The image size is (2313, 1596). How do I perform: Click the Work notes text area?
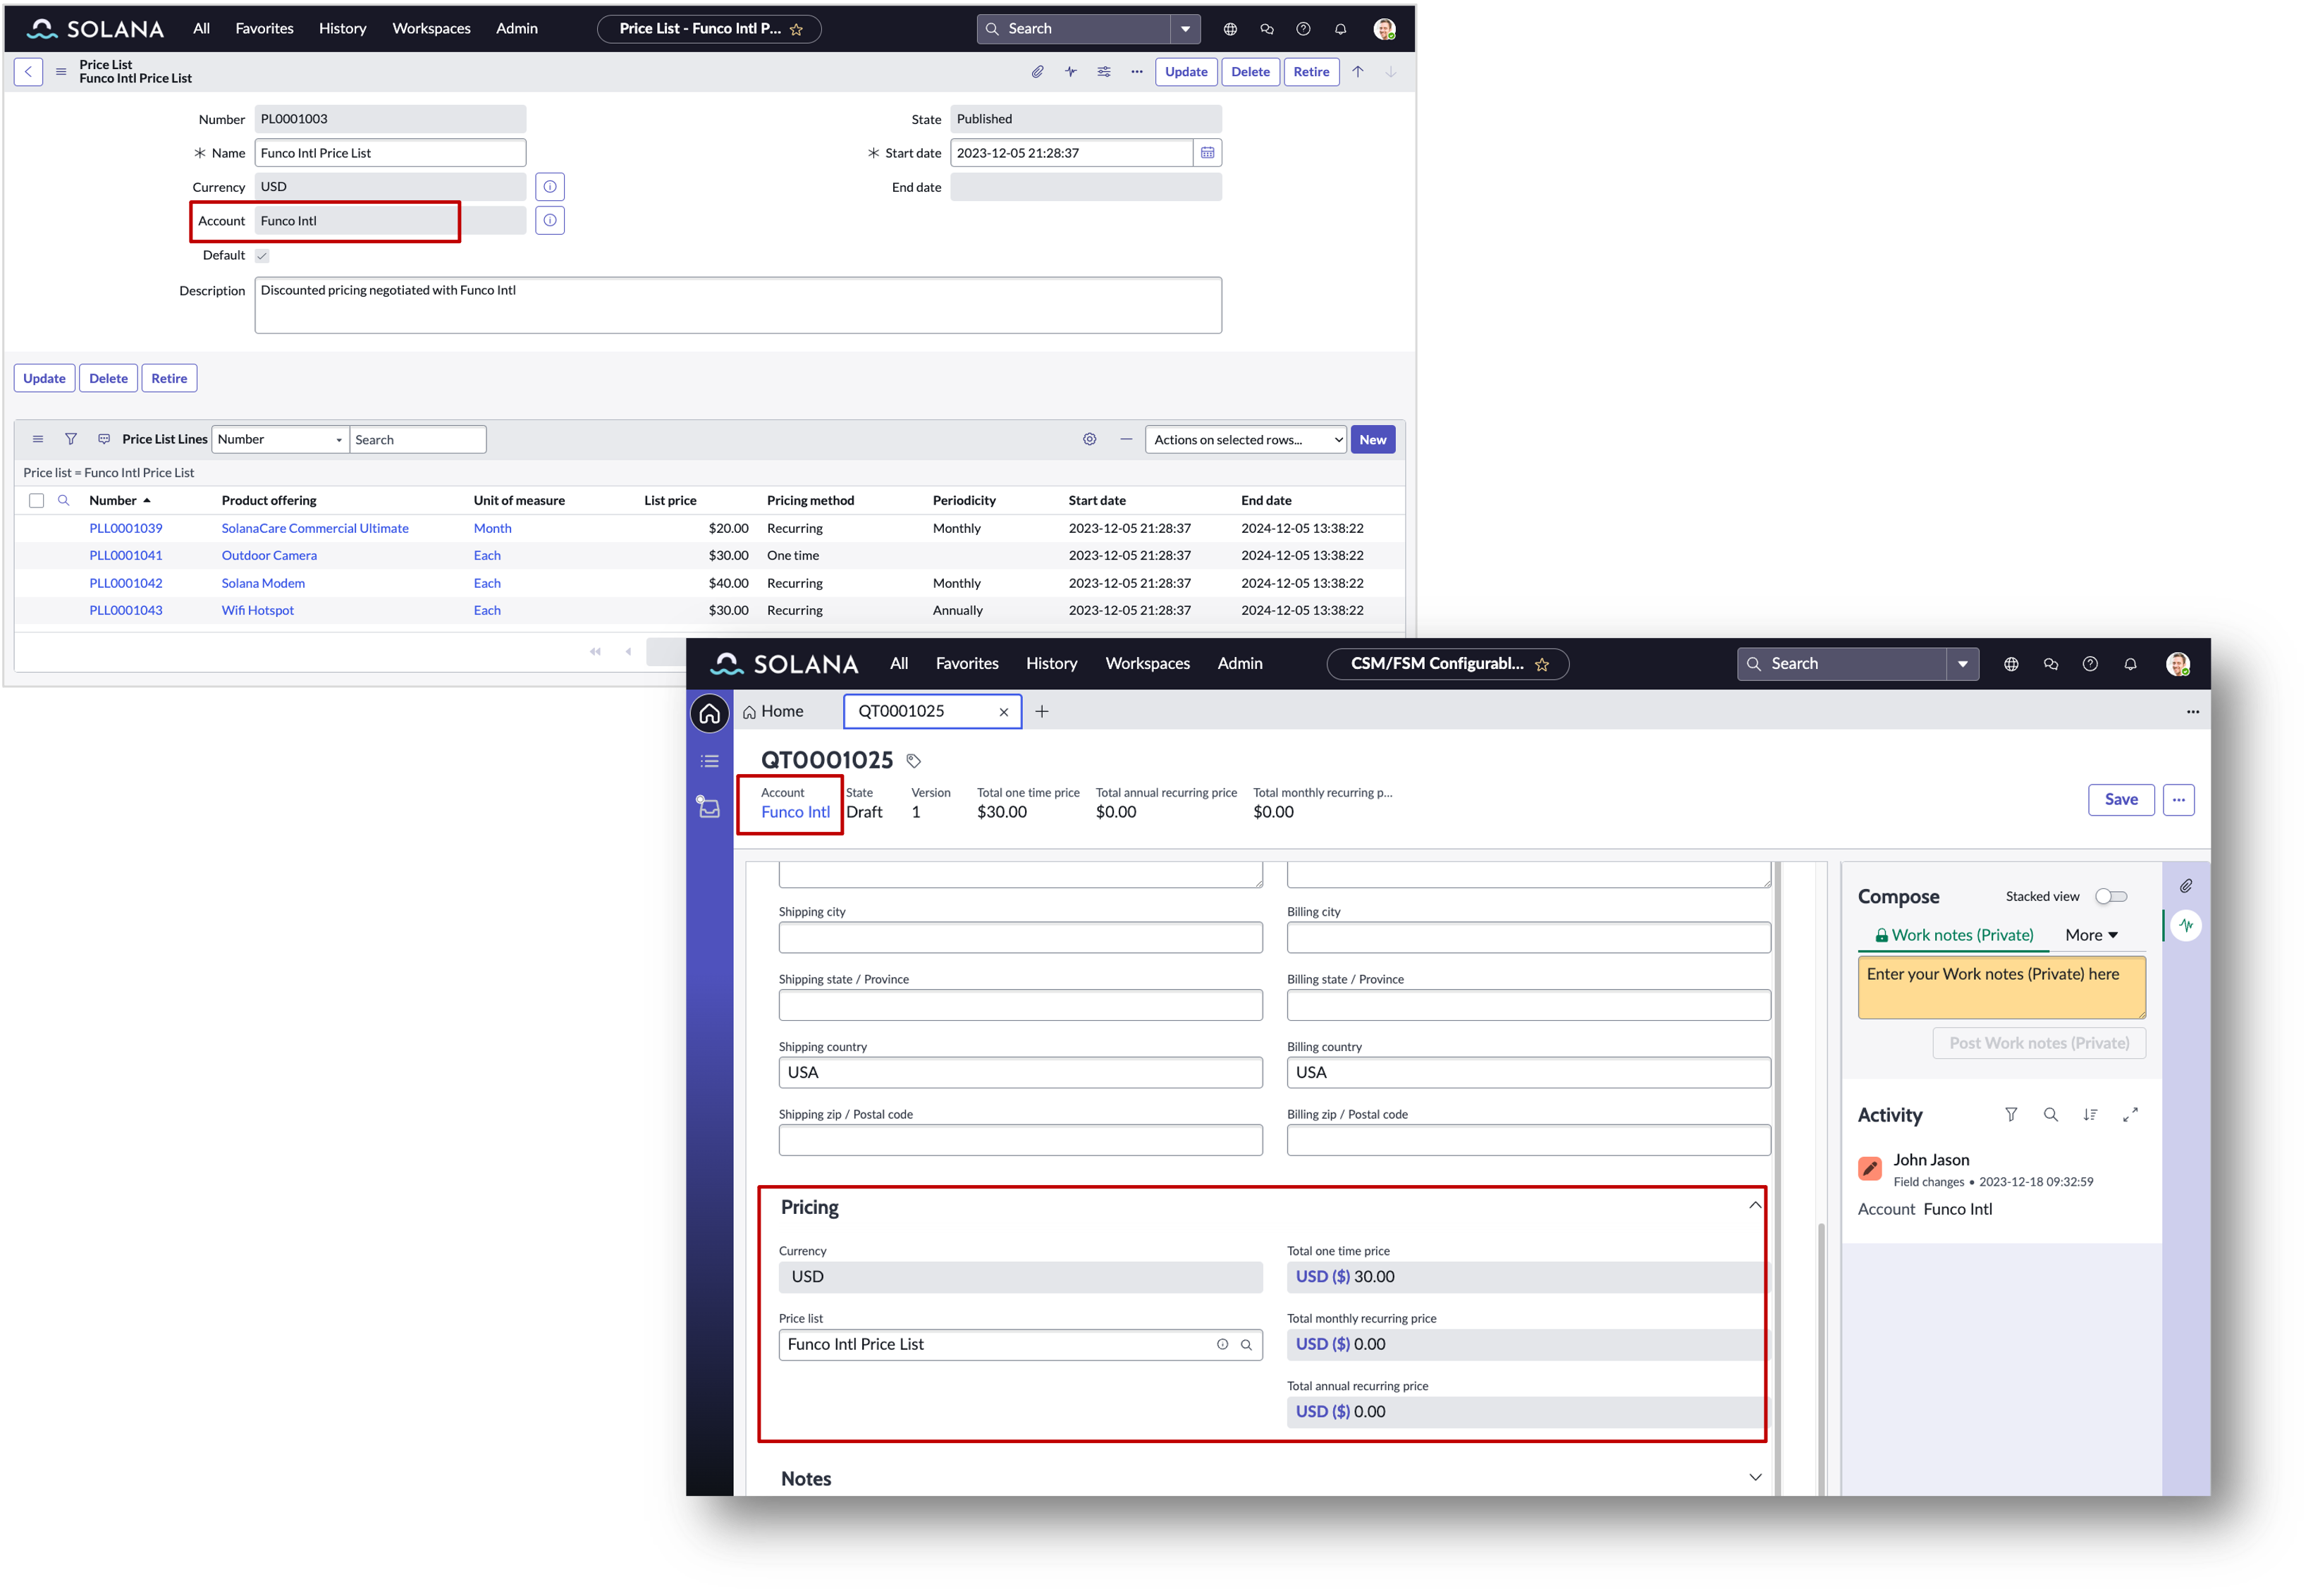coord(2001,987)
